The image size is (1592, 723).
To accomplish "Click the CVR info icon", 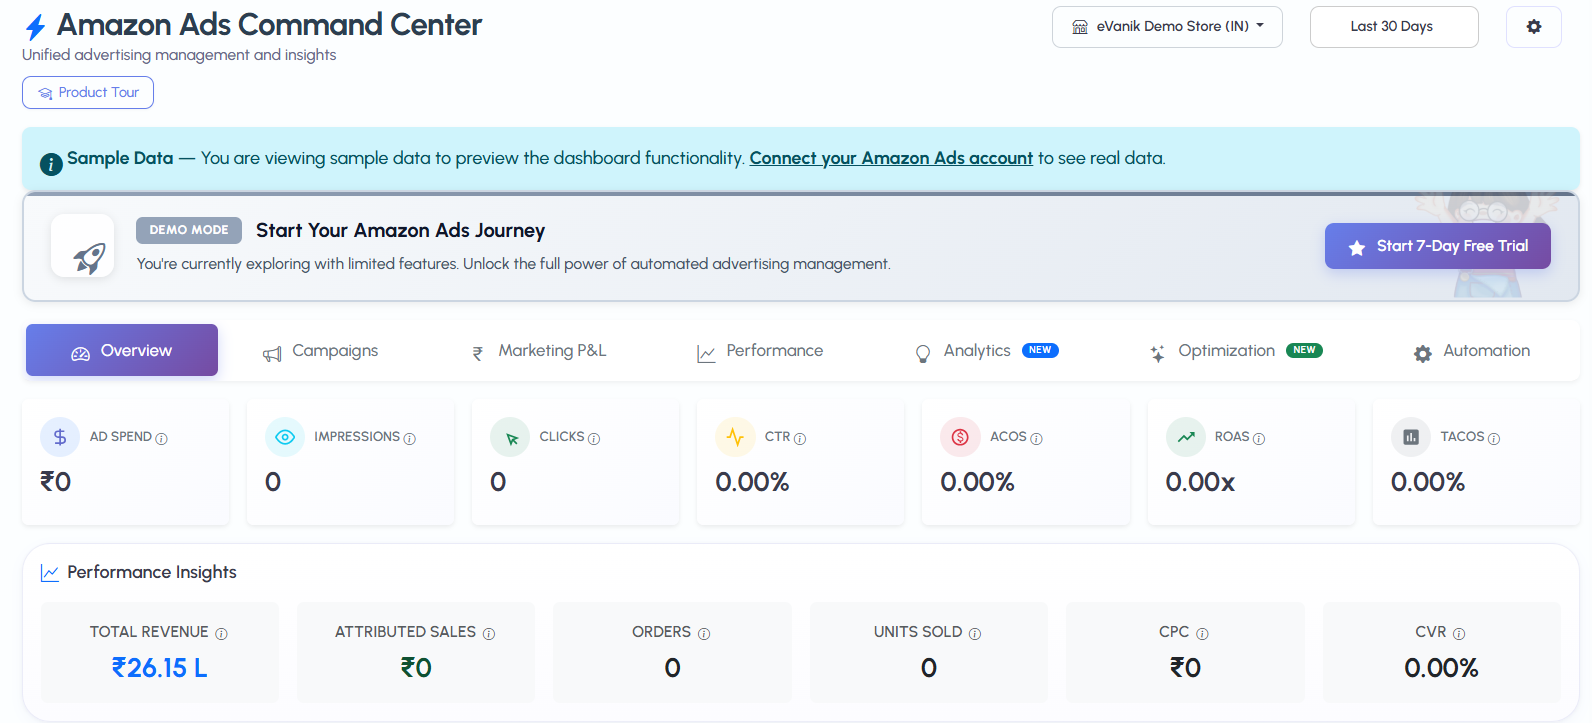I will [1459, 633].
